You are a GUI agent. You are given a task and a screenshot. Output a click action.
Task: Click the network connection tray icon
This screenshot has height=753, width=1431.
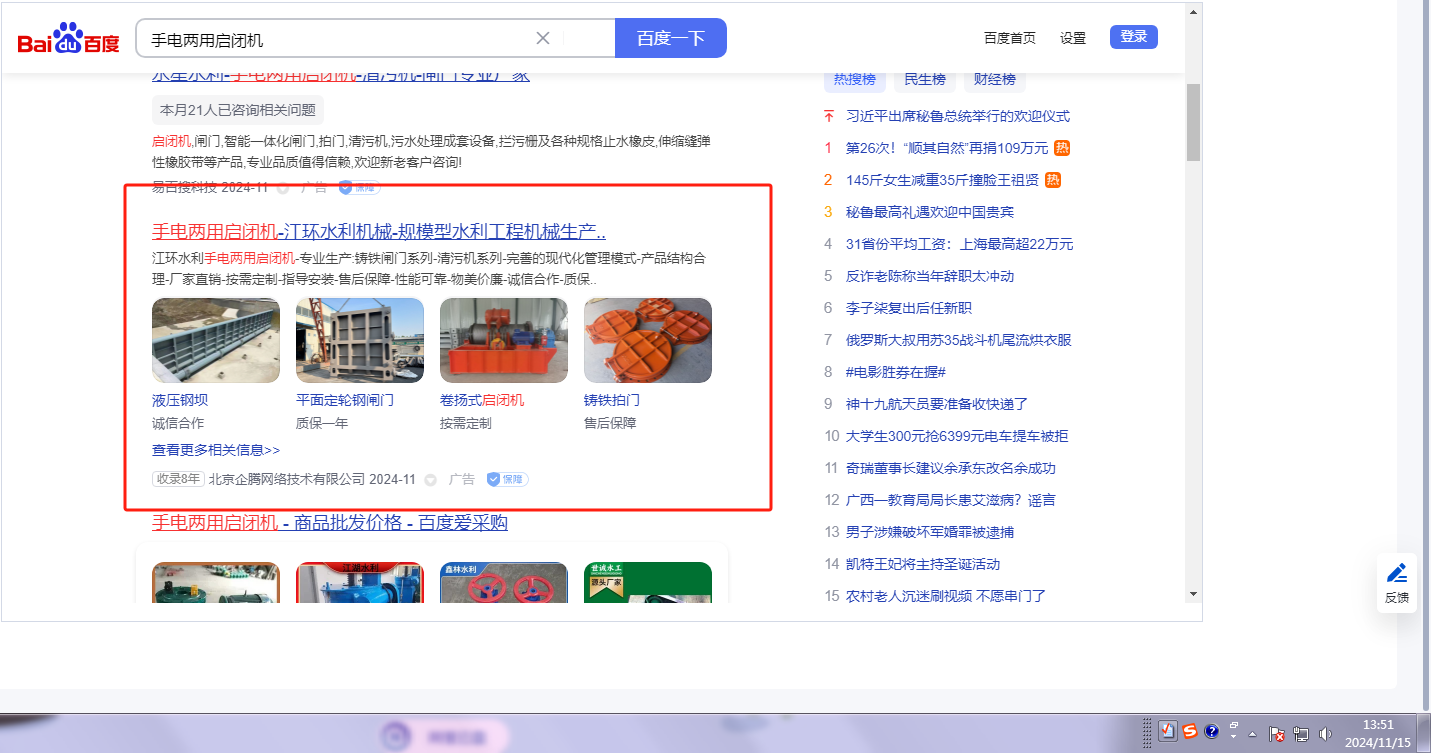pyautogui.click(x=1301, y=733)
